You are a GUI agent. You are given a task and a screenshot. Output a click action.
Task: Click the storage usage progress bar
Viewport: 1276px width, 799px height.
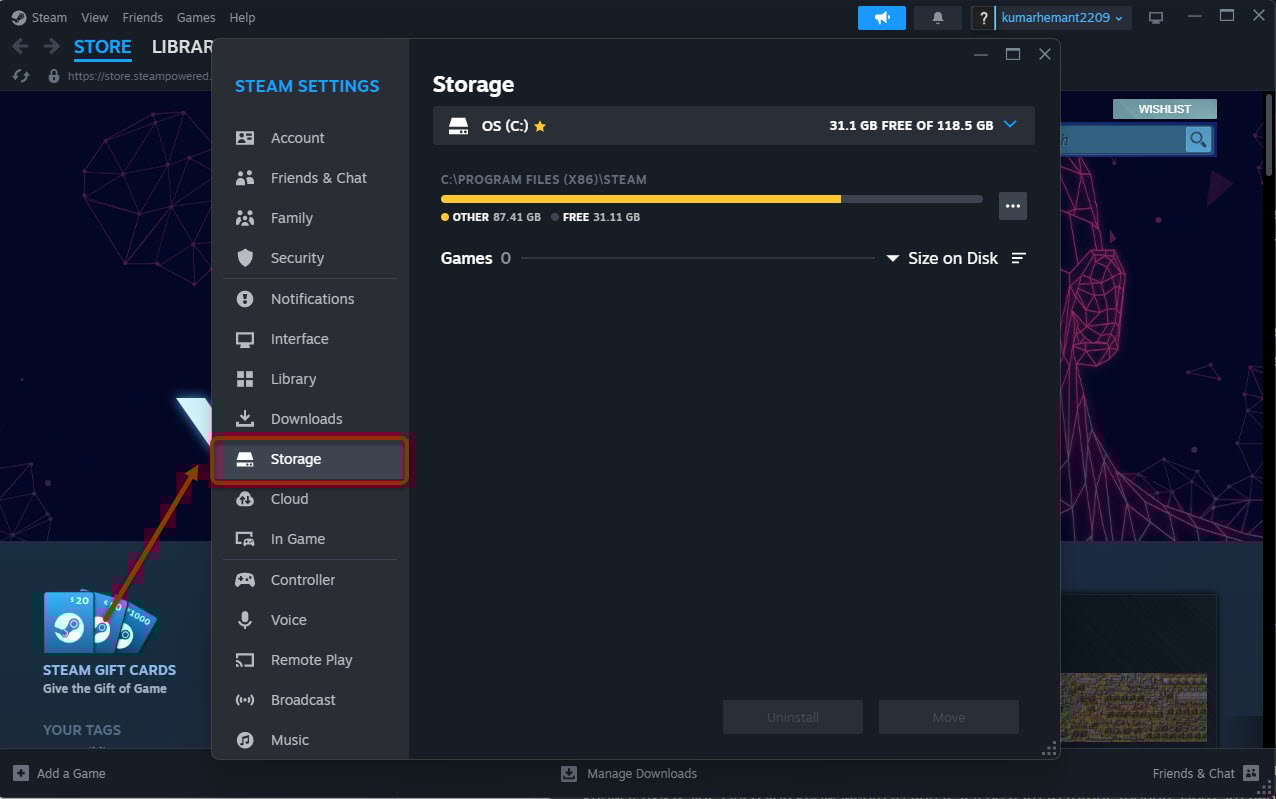(710, 198)
